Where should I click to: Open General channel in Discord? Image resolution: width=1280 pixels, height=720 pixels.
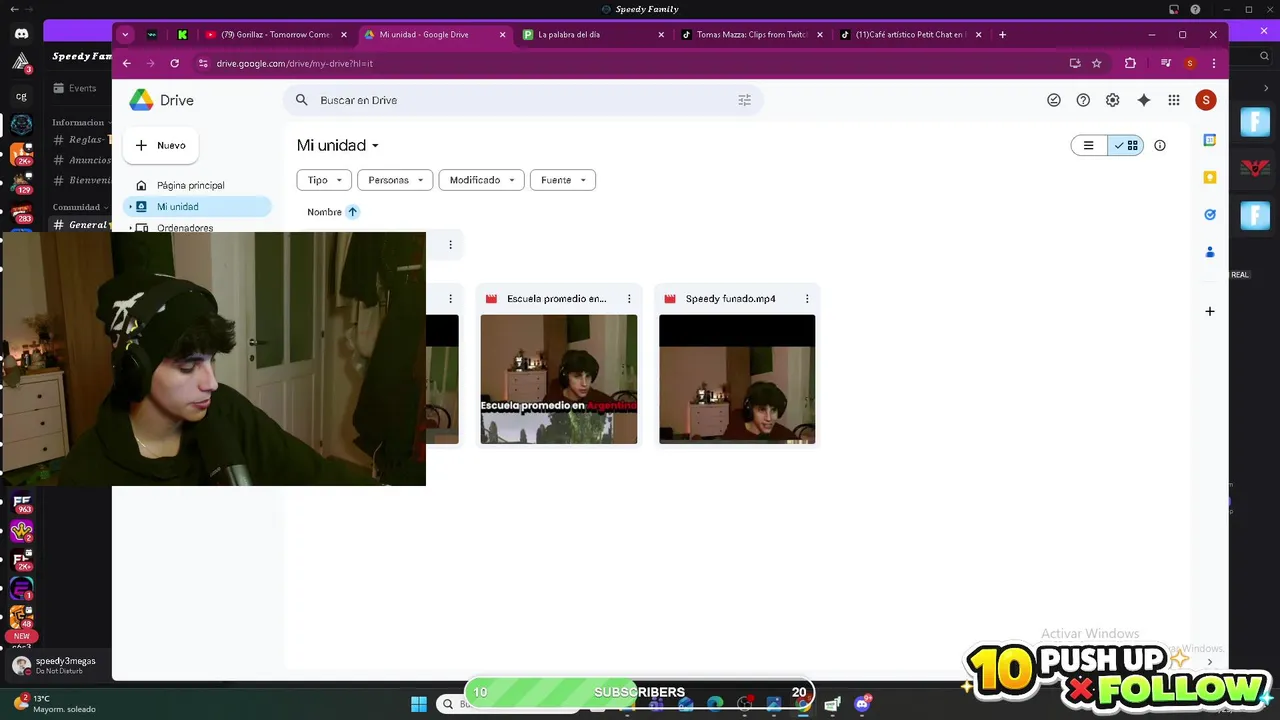88,225
